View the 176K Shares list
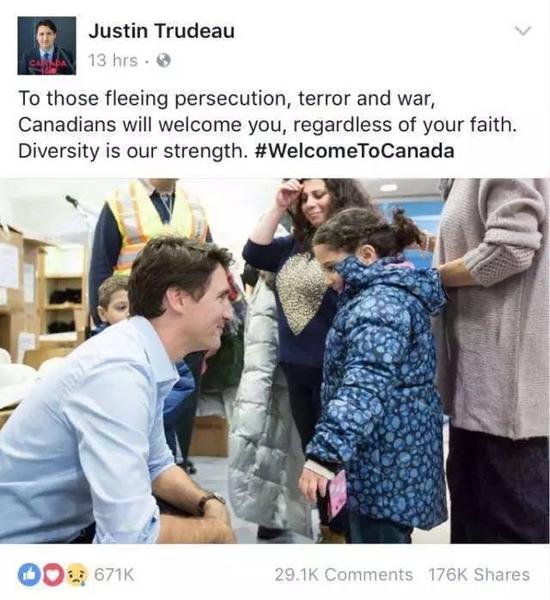Viewport: 550px width, 600px height. [x=479, y=575]
